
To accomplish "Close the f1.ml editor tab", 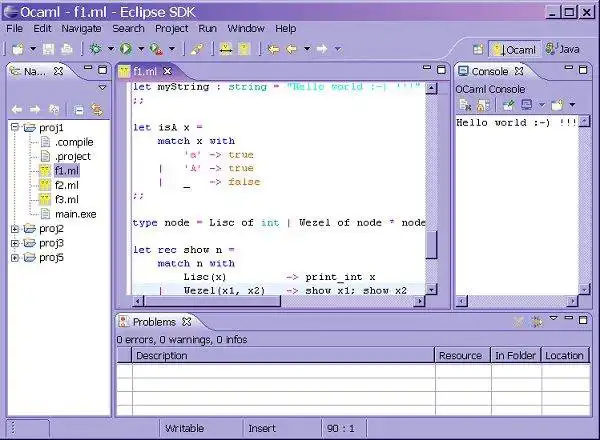I will [x=167, y=71].
